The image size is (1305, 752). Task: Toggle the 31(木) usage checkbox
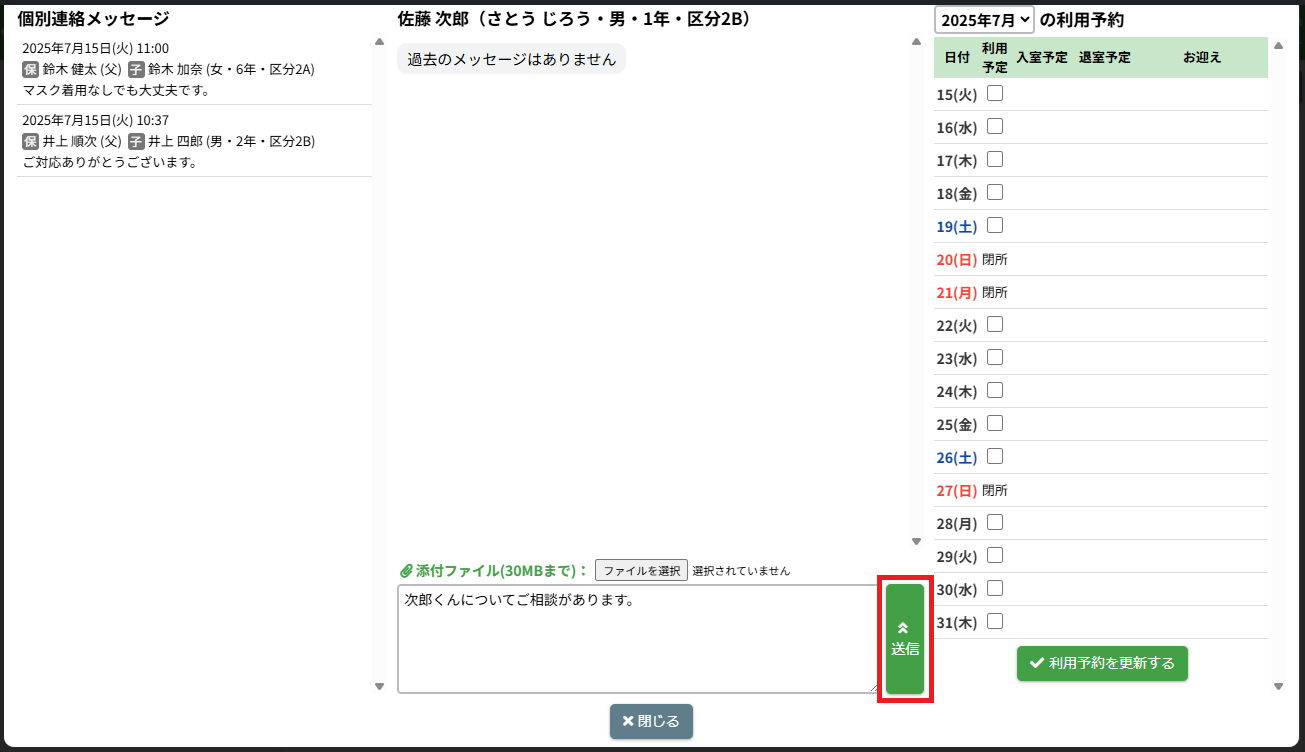tap(995, 622)
